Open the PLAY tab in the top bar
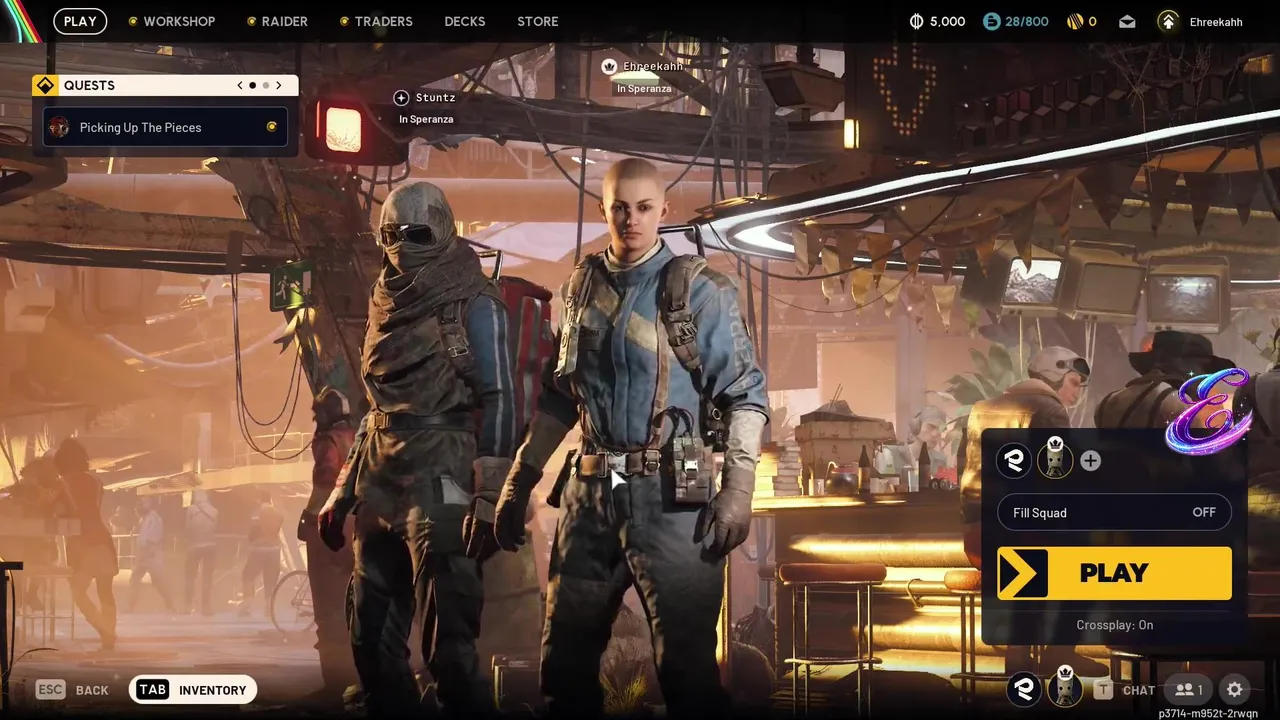Screen dimensions: 1280x720 [x=80, y=21]
